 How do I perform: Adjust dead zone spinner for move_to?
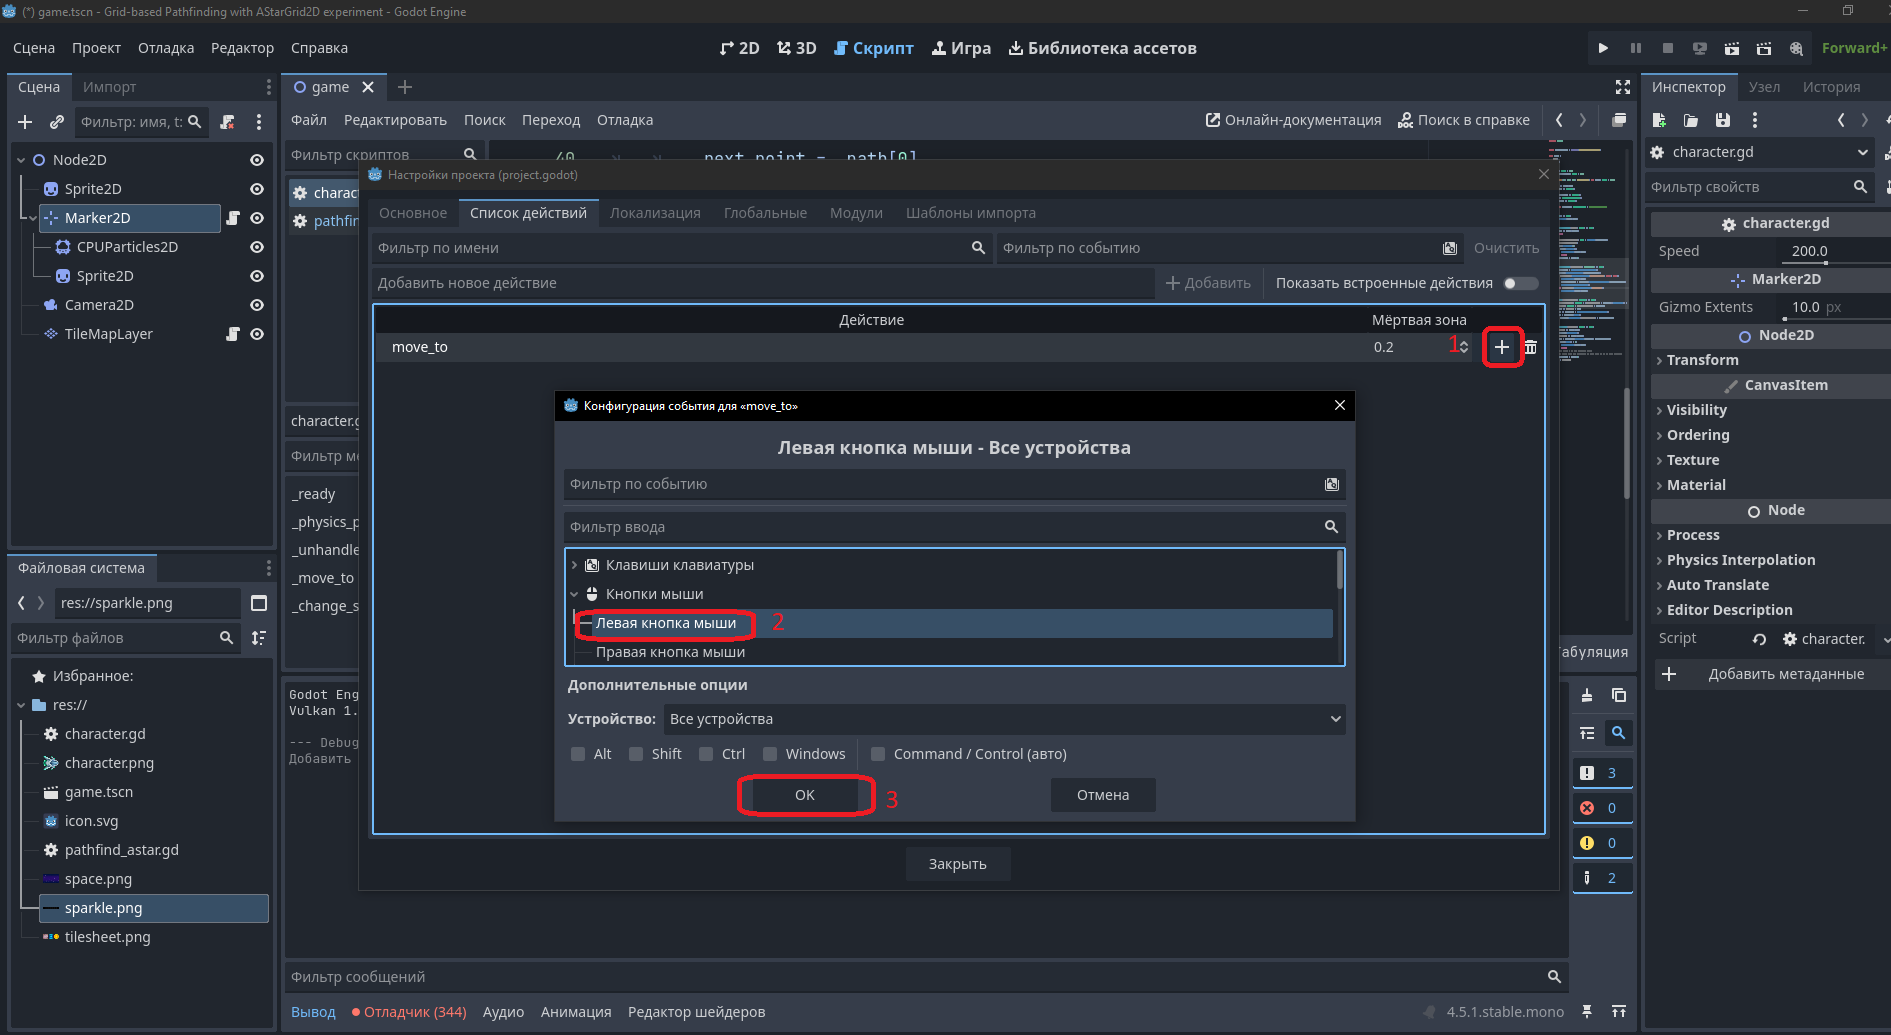pyautogui.click(x=1464, y=347)
